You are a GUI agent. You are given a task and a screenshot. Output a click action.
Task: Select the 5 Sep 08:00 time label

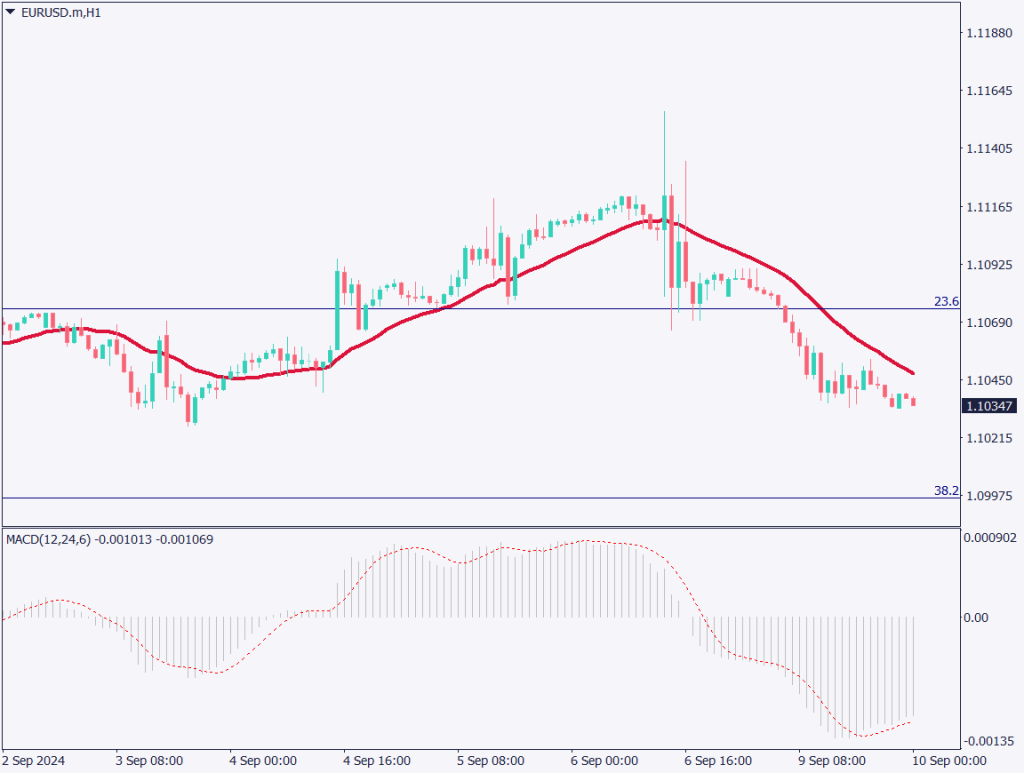pyautogui.click(x=490, y=761)
